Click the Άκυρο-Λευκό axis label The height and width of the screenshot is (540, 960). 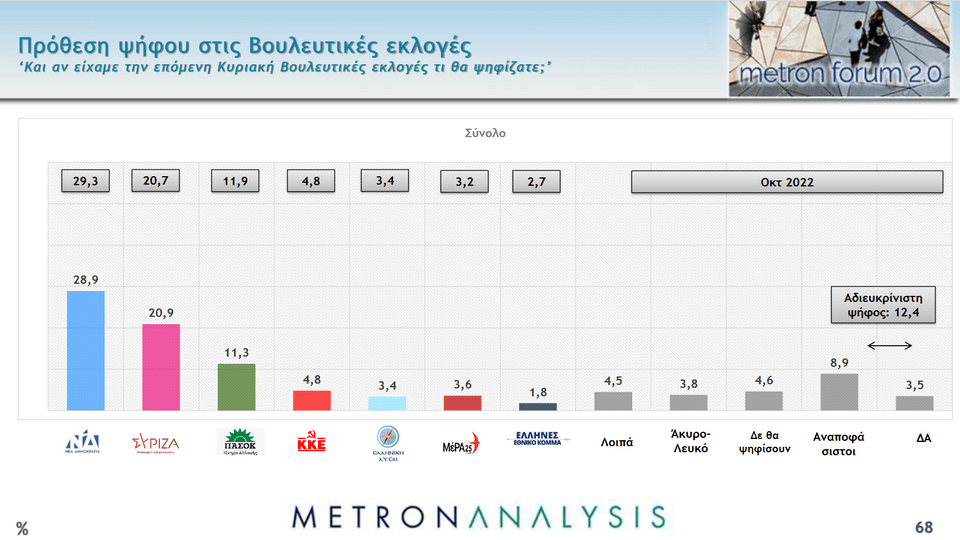(x=691, y=441)
